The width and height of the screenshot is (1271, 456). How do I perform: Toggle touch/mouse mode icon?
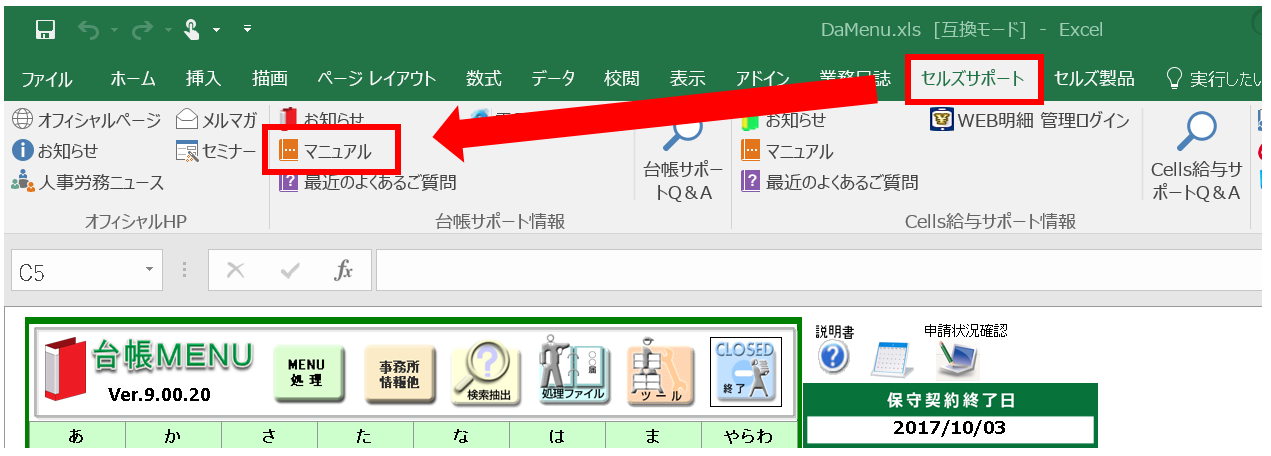193,30
